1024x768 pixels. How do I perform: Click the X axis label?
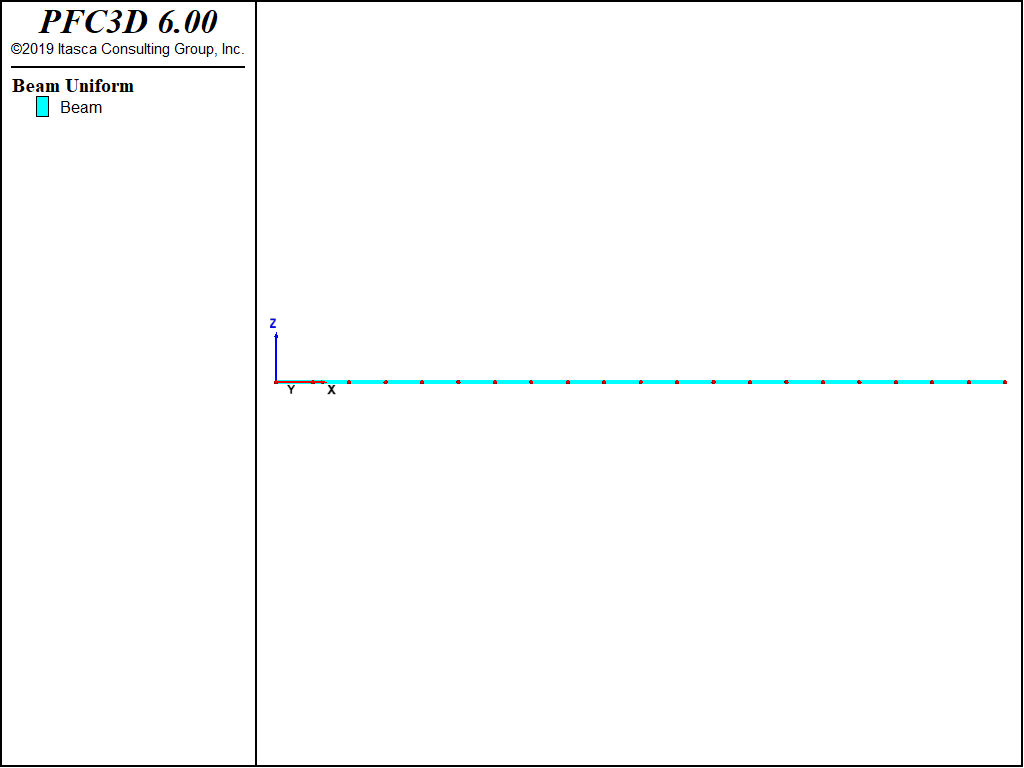[331, 390]
